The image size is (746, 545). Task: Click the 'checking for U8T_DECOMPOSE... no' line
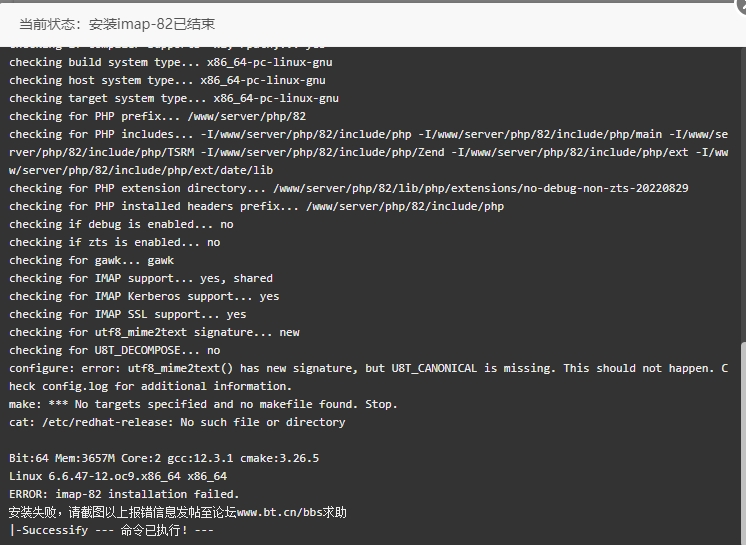[x=115, y=350]
